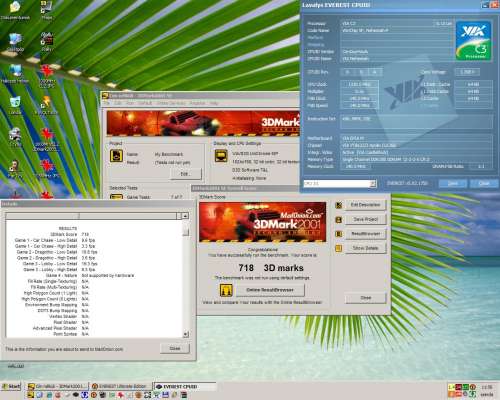Click the Show Details button
Viewport: 500px width, 400px height.
pyautogui.click(x=366, y=248)
